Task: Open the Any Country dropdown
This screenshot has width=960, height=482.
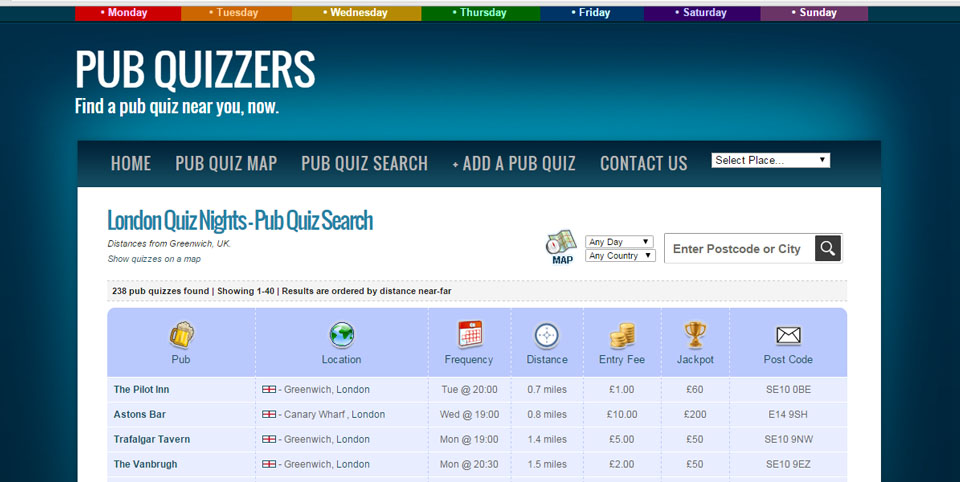Action: pyautogui.click(x=620, y=255)
